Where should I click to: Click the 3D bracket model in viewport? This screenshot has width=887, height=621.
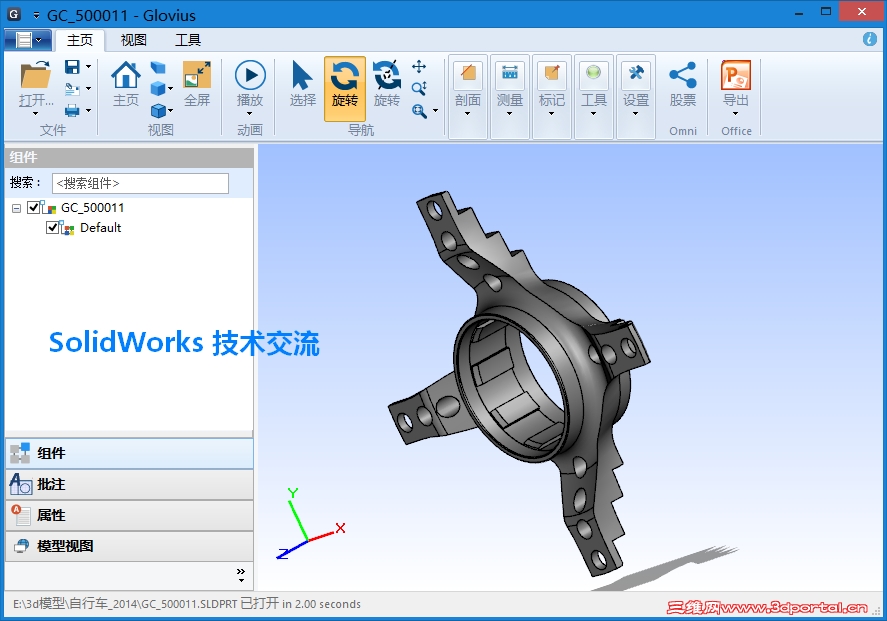(519, 383)
